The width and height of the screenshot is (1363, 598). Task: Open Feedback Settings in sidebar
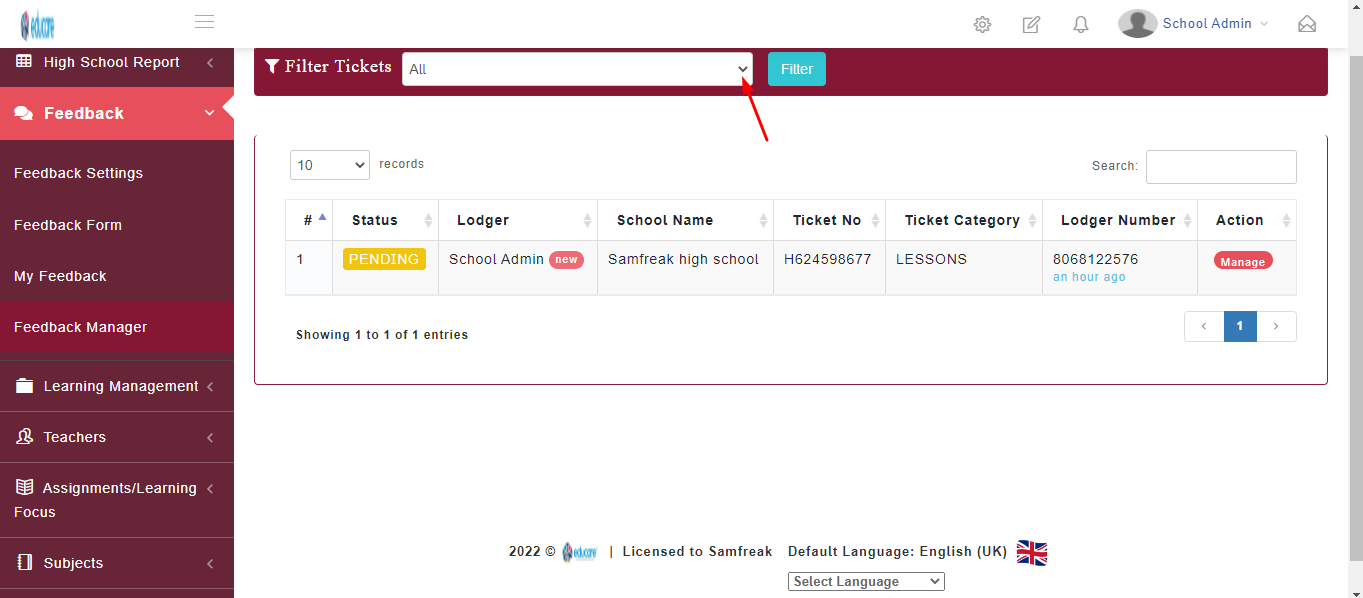pyautogui.click(x=78, y=173)
